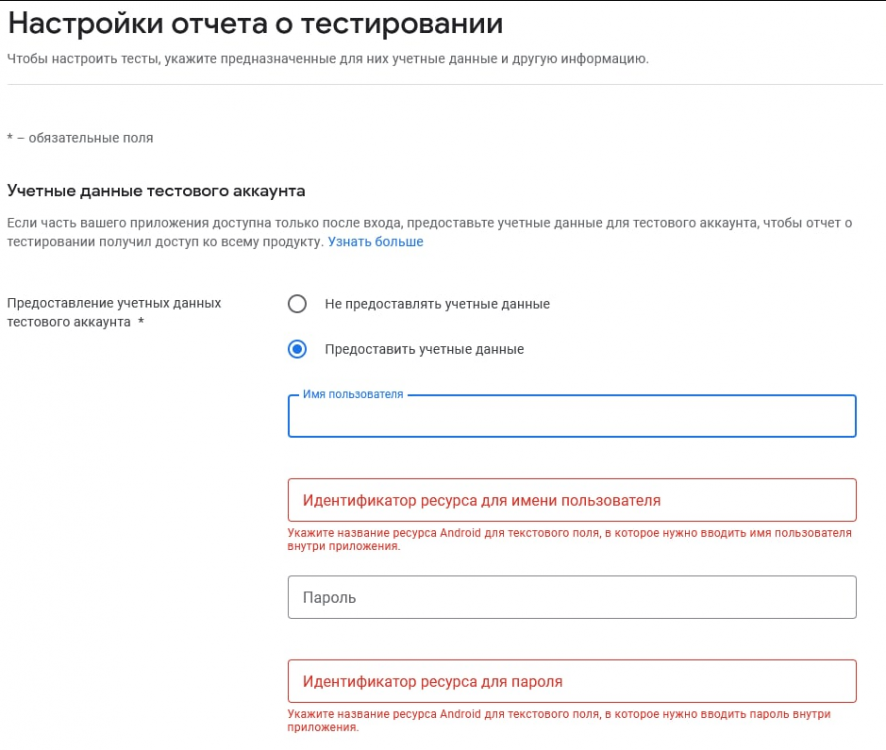Click the "* – обязательные поля" note
This screenshot has width=886, height=750.
80,138
